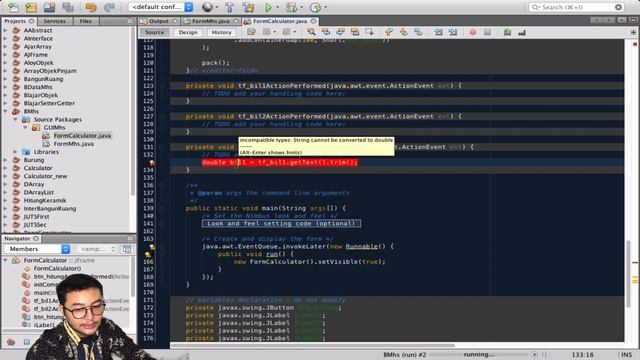The width and height of the screenshot is (640, 360).
Task: Open the Output tab
Action: click(x=159, y=21)
